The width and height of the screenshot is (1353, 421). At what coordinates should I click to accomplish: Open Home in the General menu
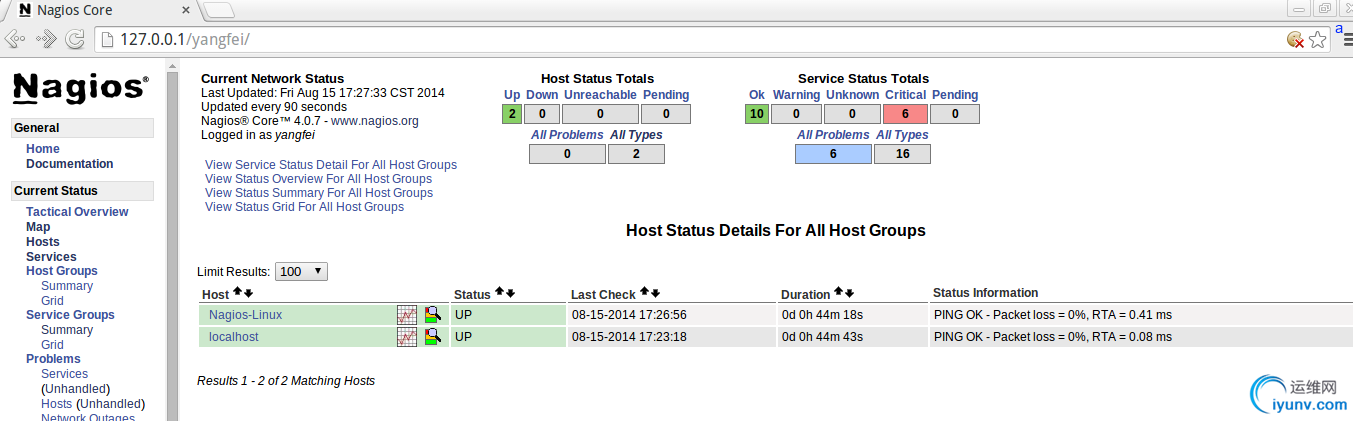pos(43,149)
